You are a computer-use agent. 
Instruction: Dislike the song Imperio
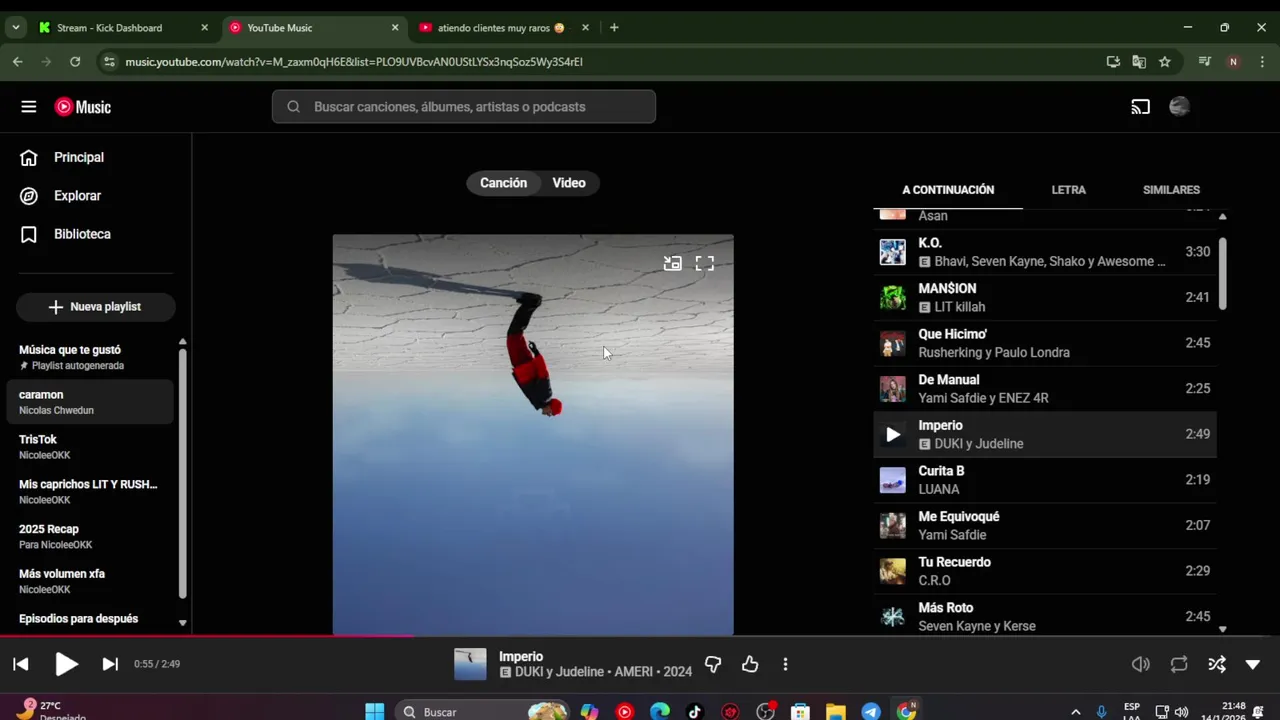[x=713, y=664]
